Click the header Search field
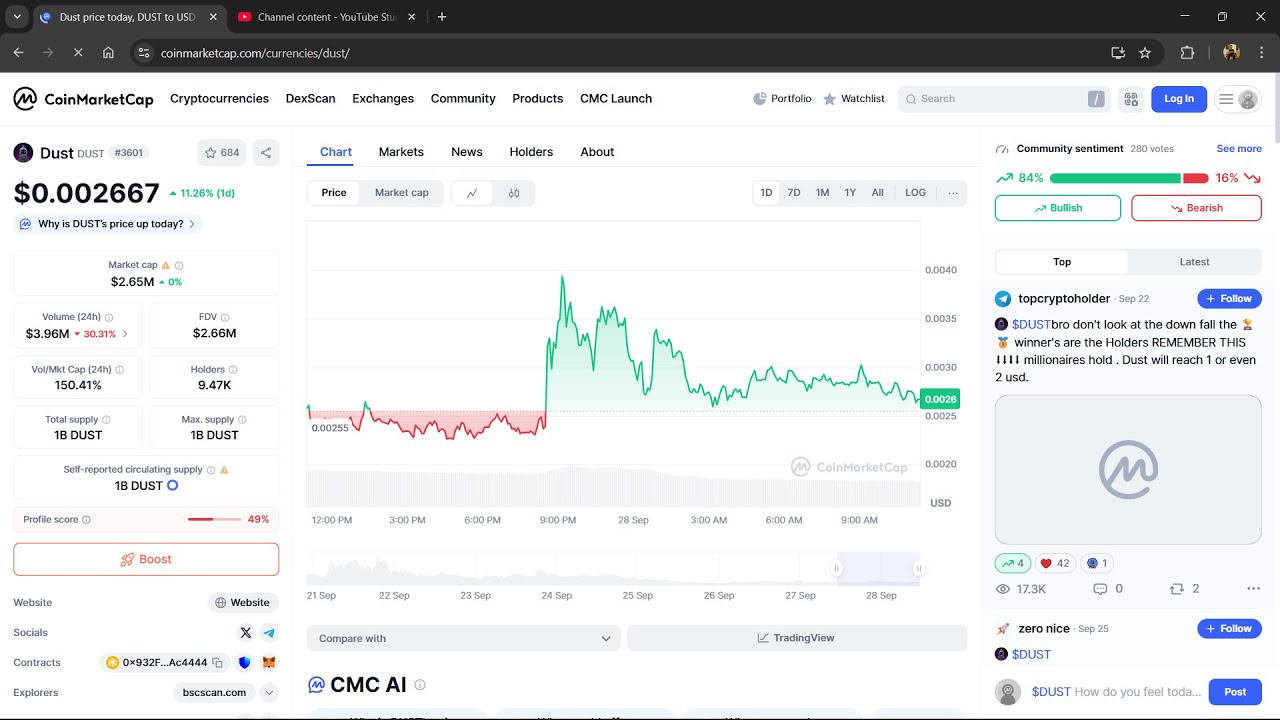This screenshot has height=720, width=1280. (x=1005, y=99)
